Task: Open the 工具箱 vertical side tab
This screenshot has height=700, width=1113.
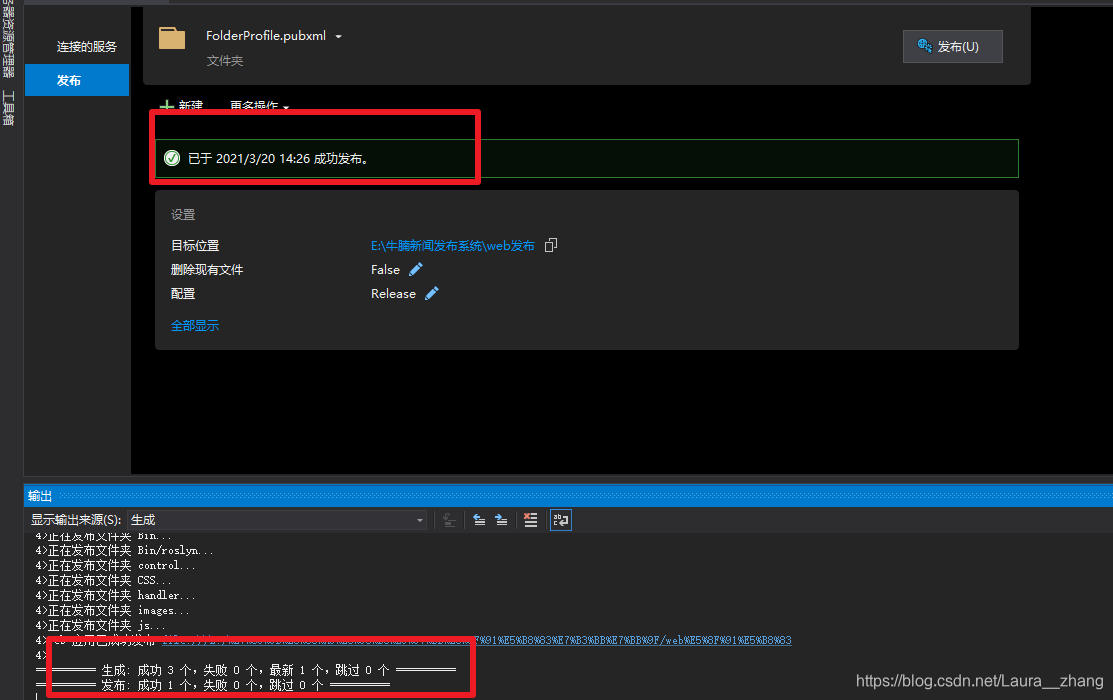Action: coord(9,107)
